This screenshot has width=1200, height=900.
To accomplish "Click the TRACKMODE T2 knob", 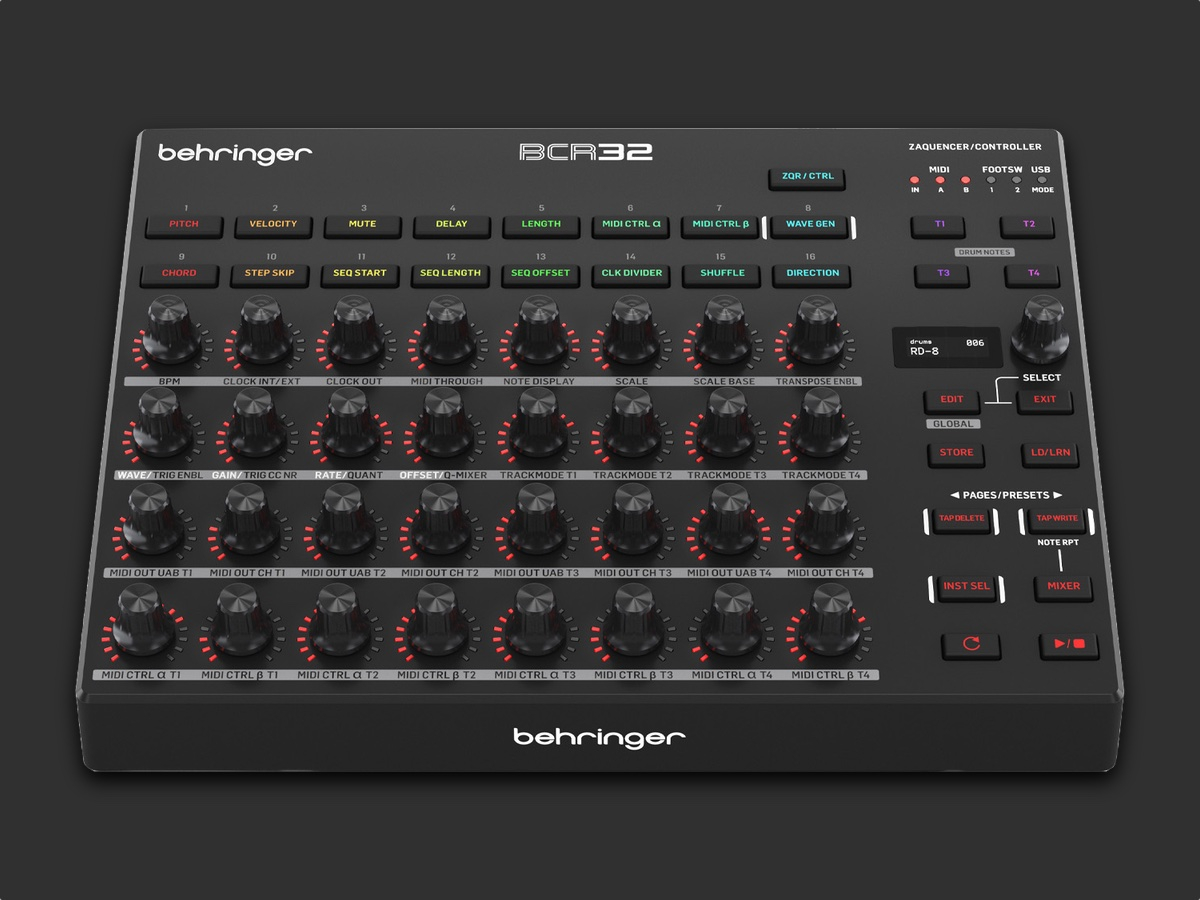I will tap(633, 424).
